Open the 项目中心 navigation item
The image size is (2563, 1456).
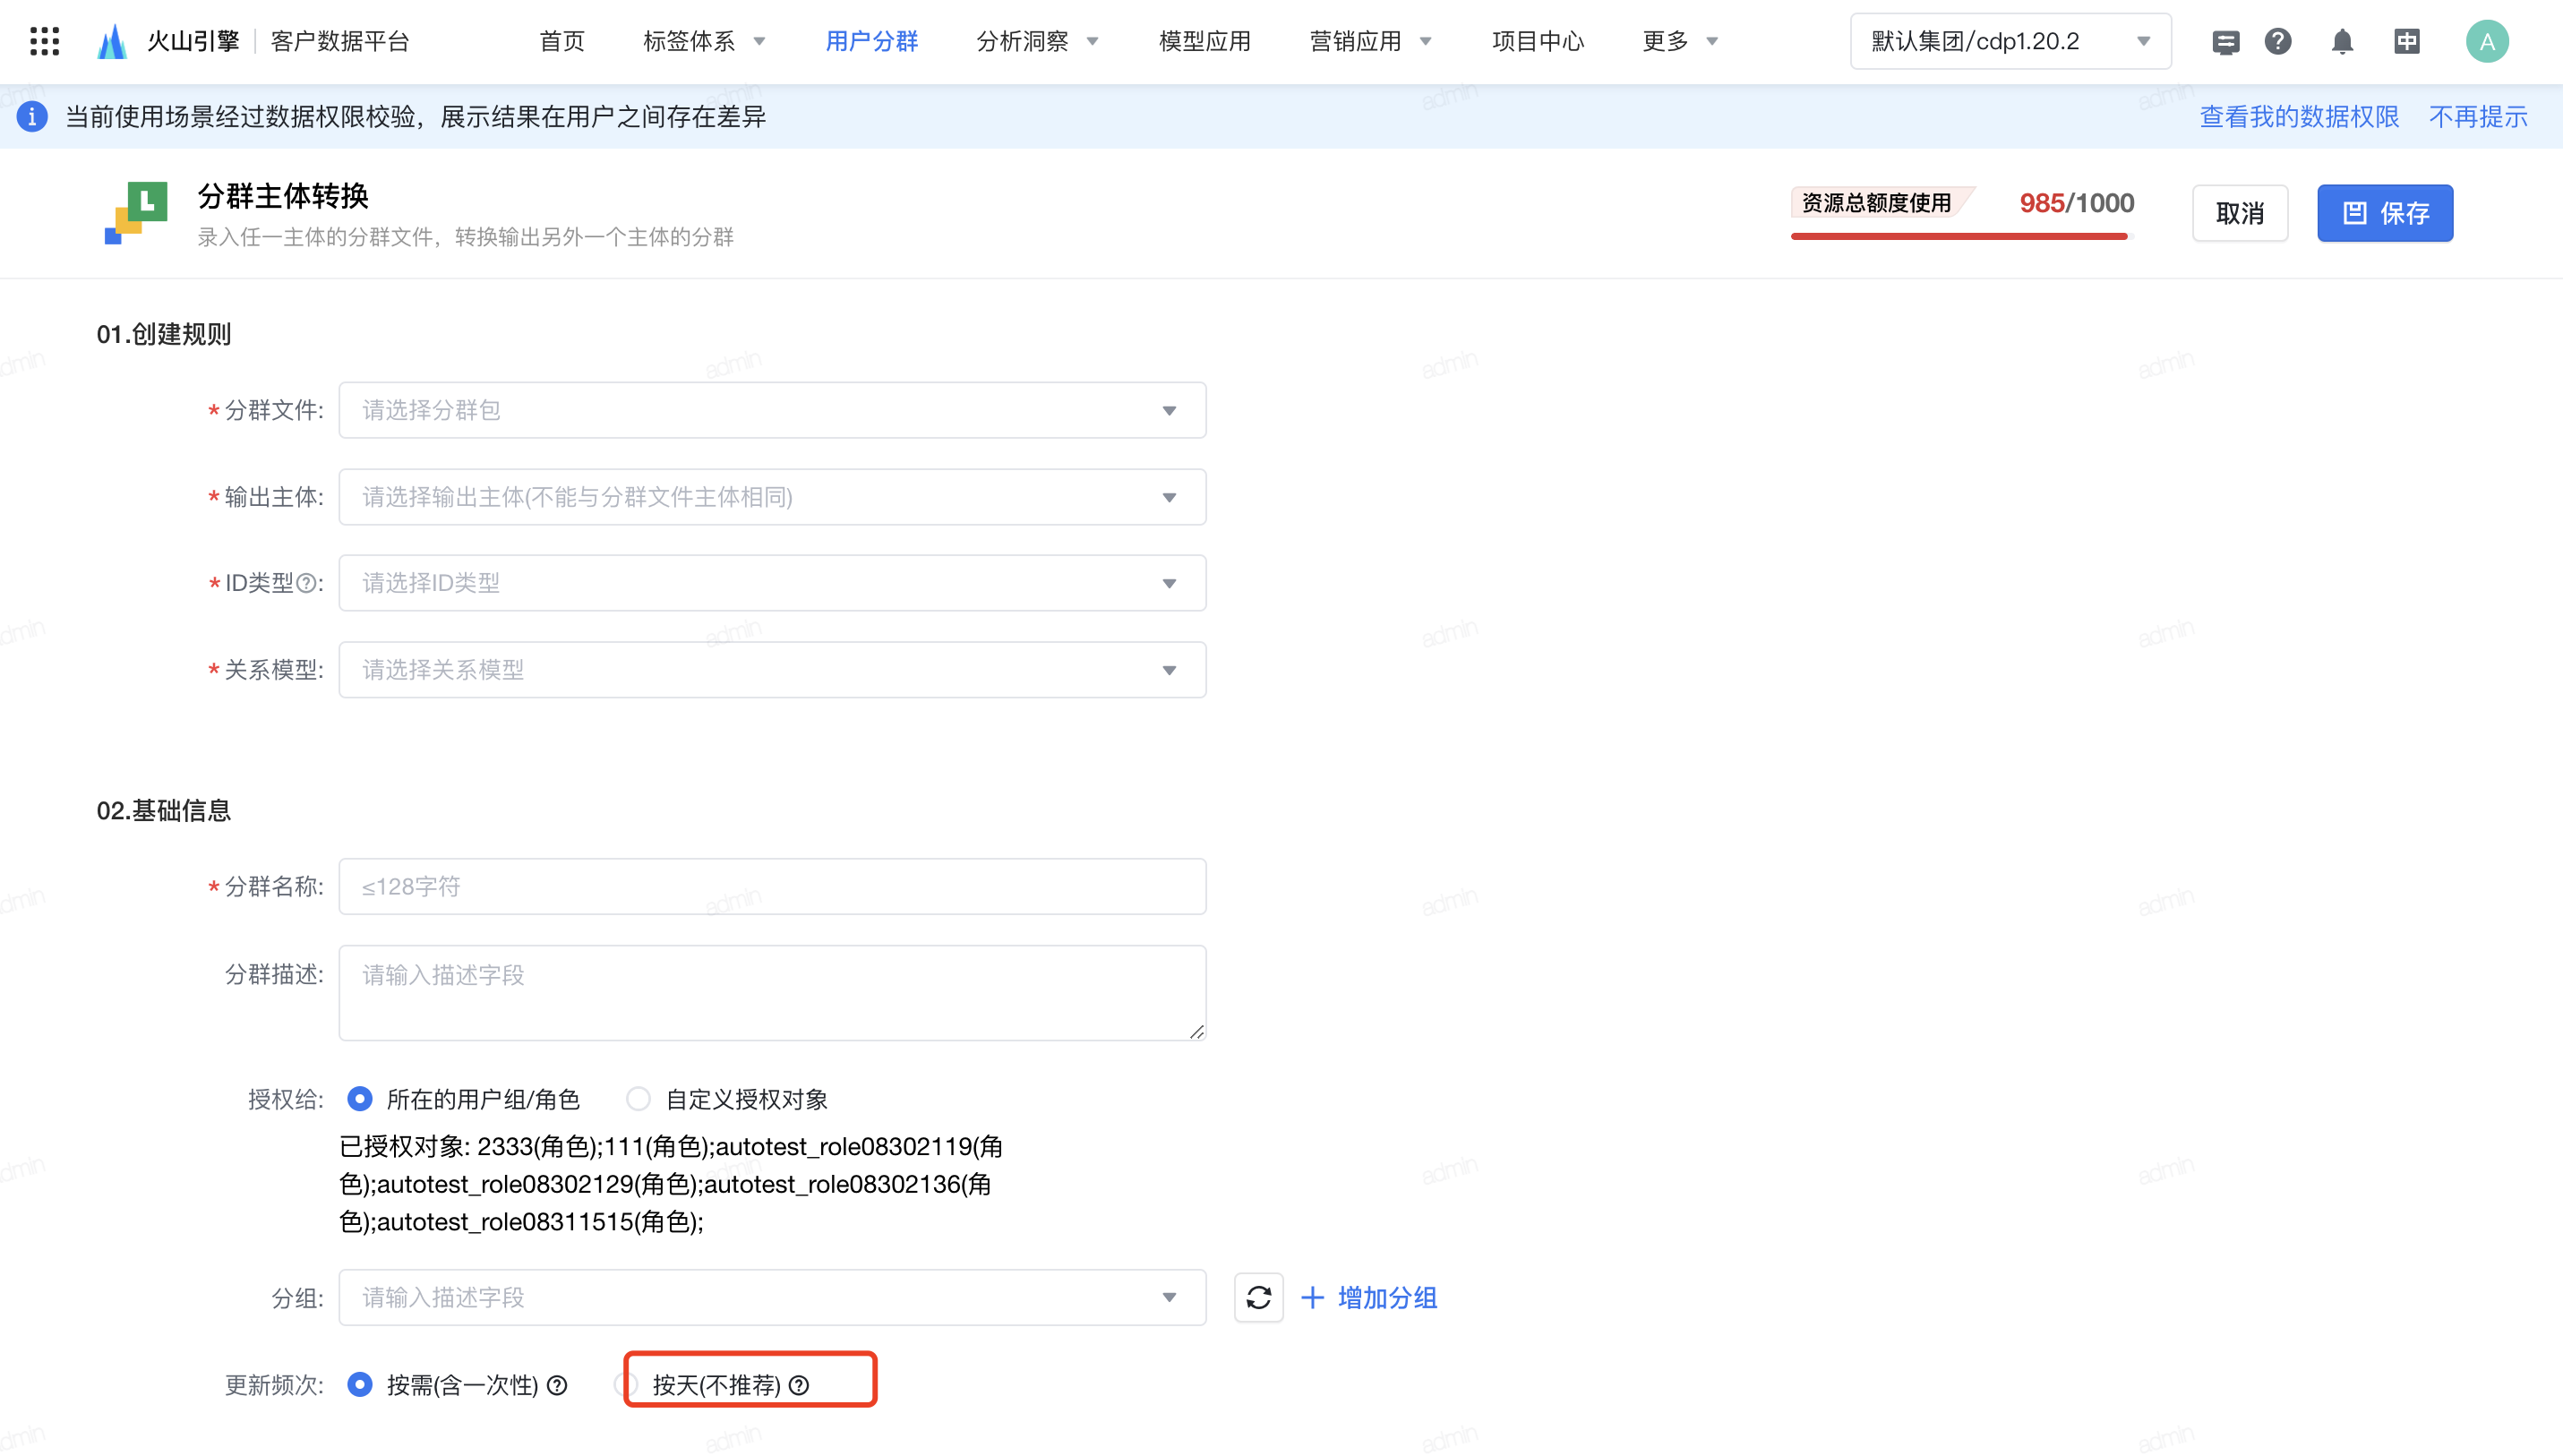(1537, 41)
